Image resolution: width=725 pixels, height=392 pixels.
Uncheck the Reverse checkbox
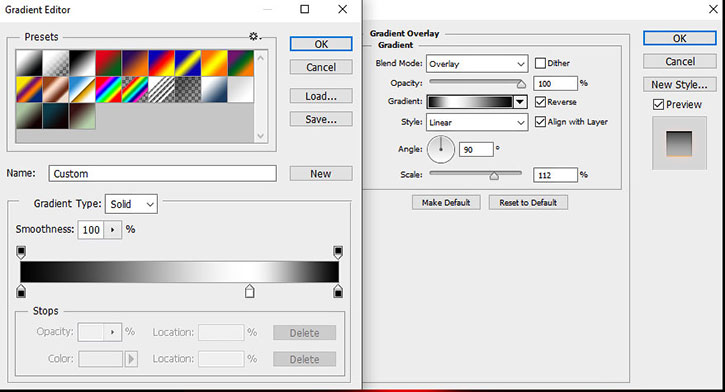coord(540,102)
